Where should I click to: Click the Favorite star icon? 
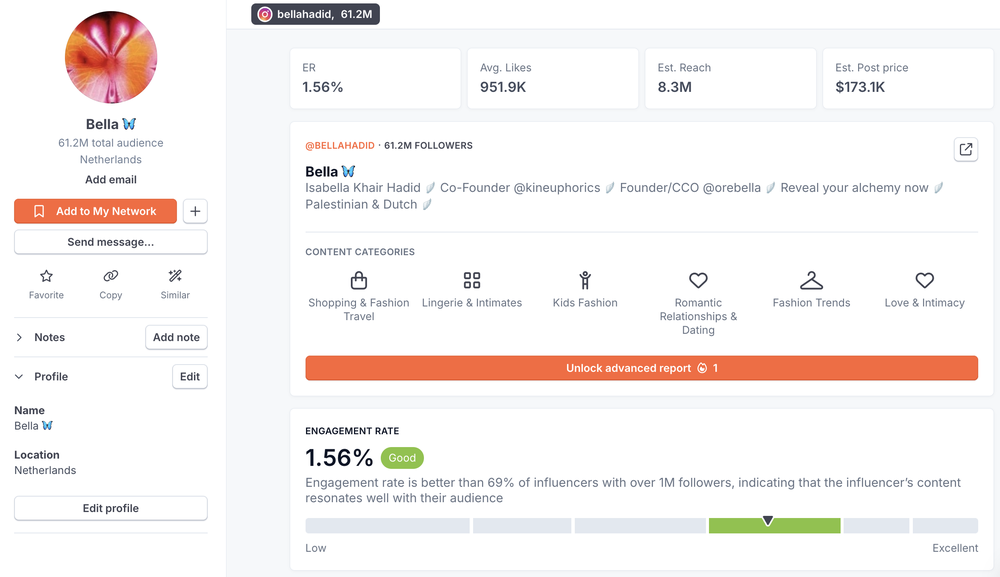tap(46, 276)
